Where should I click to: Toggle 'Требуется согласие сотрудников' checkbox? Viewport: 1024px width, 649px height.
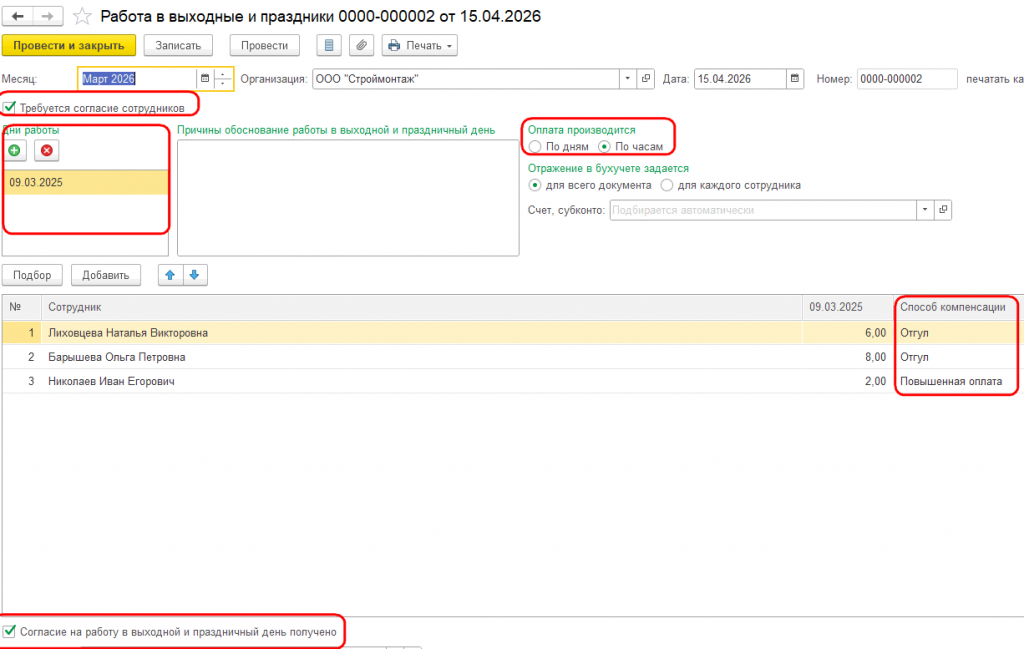10,107
